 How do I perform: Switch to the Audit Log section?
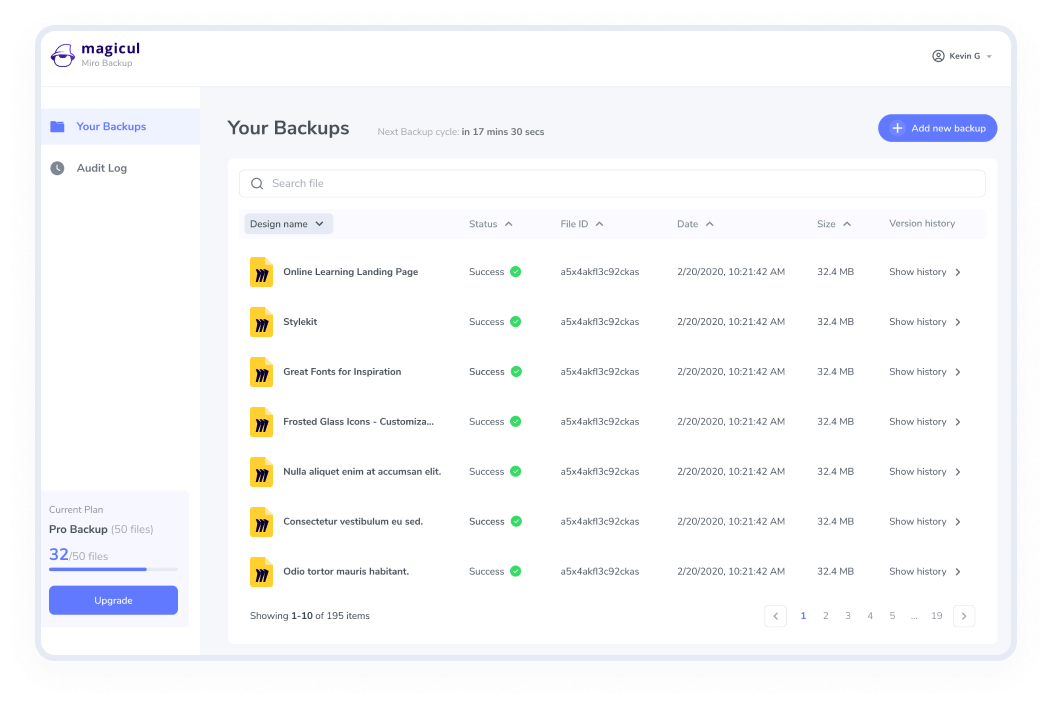[x=101, y=168]
